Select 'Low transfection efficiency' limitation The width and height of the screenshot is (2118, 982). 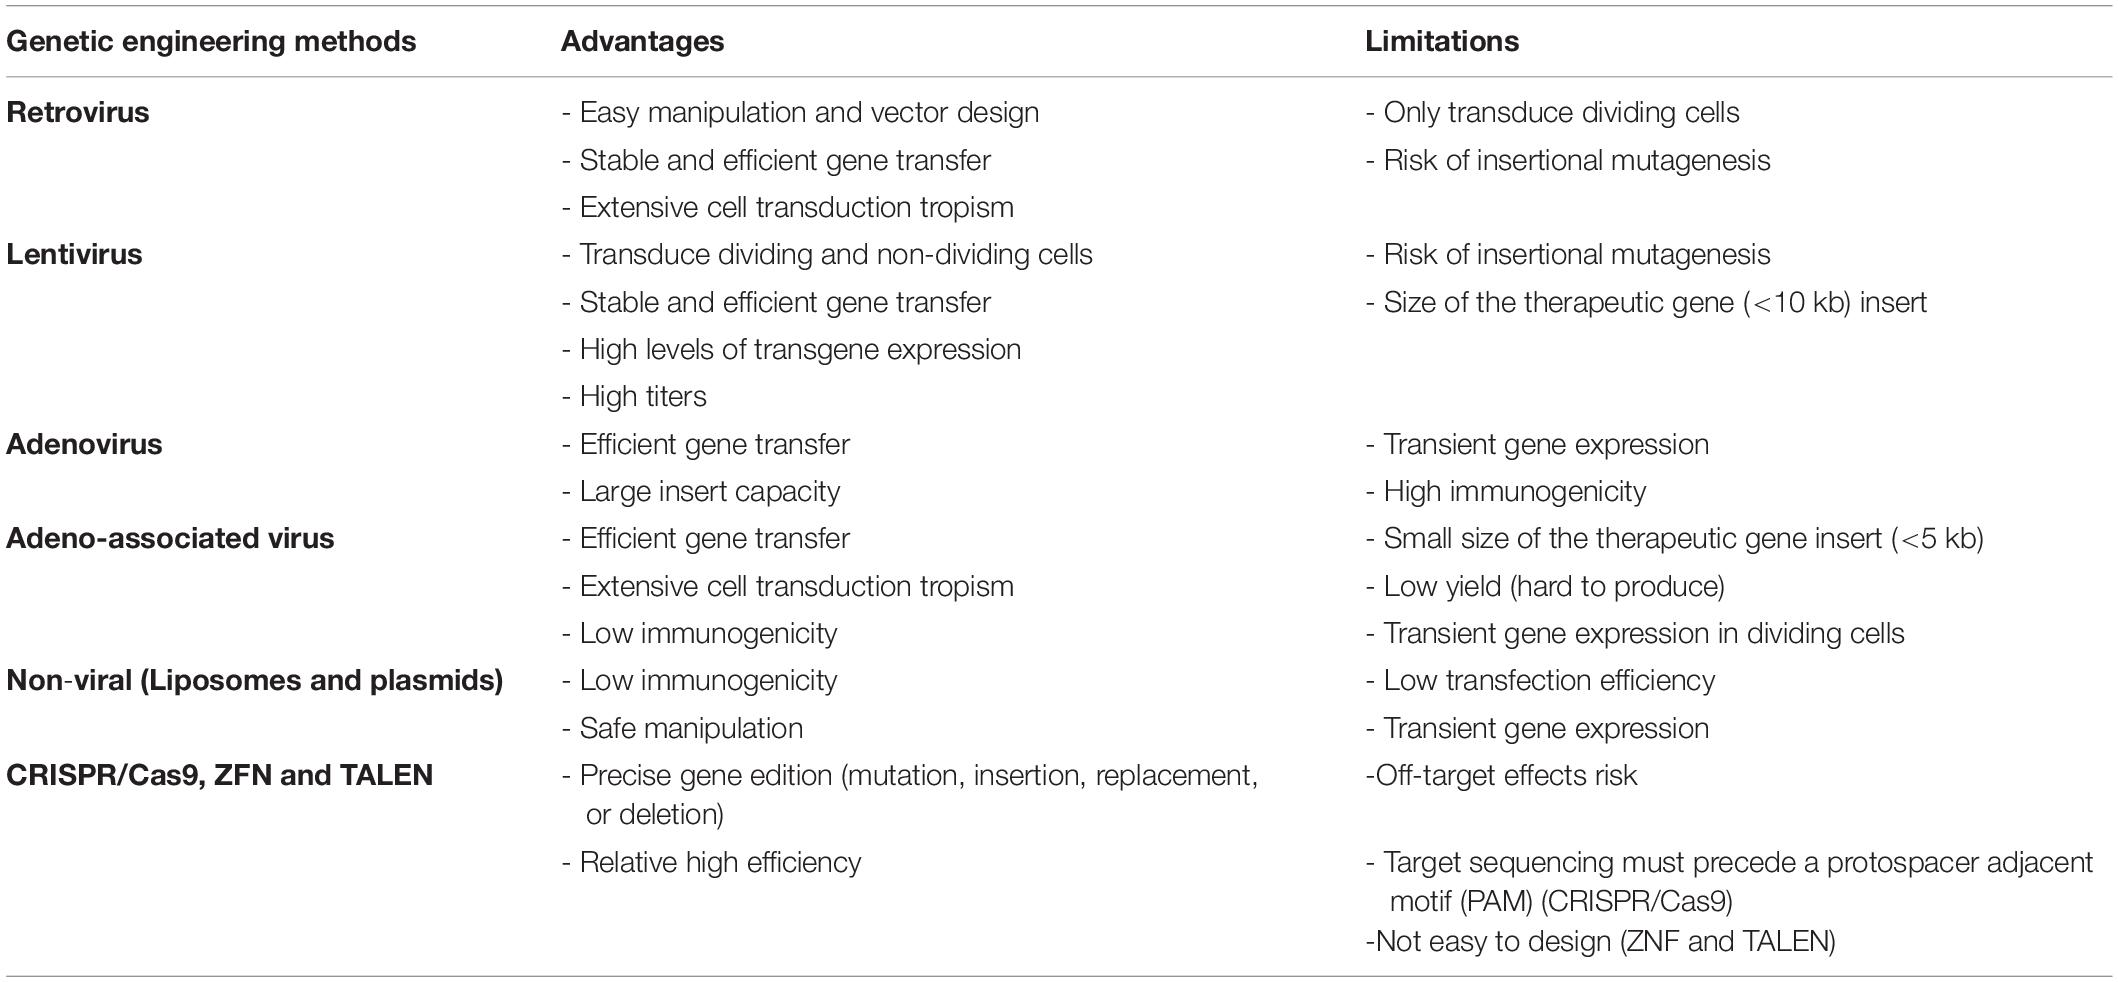[1548, 680]
